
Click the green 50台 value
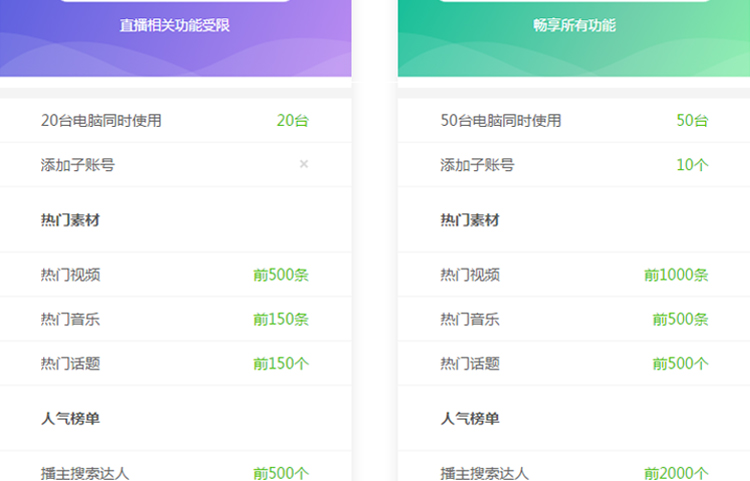(x=692, y=121)
